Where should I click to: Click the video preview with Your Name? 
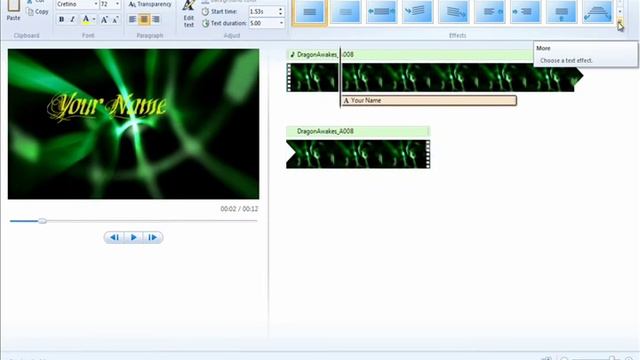tap(133, 124)
